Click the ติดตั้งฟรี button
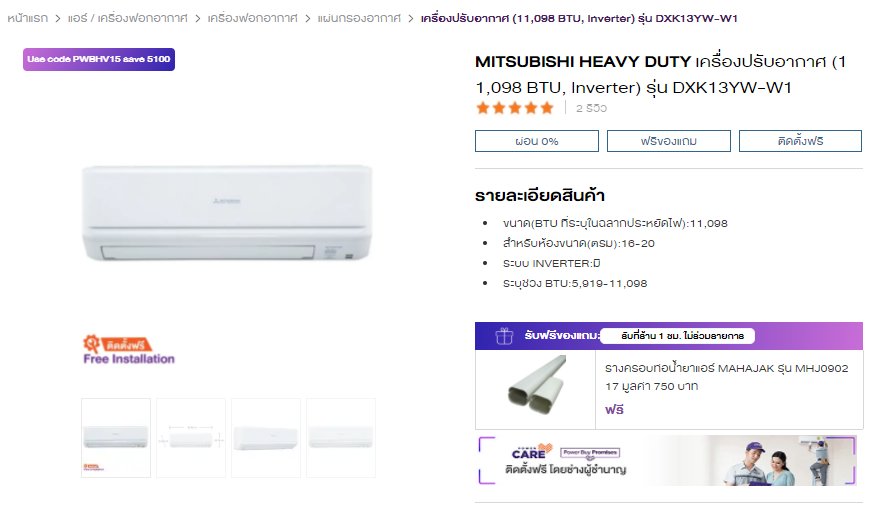Viewport: 883px width, 511px height. pyautogui.click(x=800, y=141)
